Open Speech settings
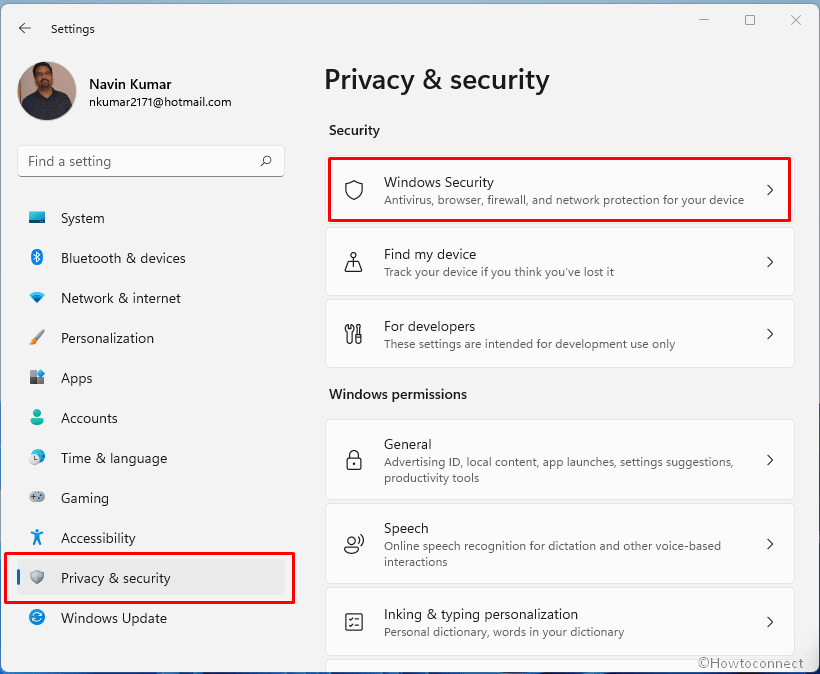Image resolution: width=820 pixels, height=674 pixels. [560, 544]
